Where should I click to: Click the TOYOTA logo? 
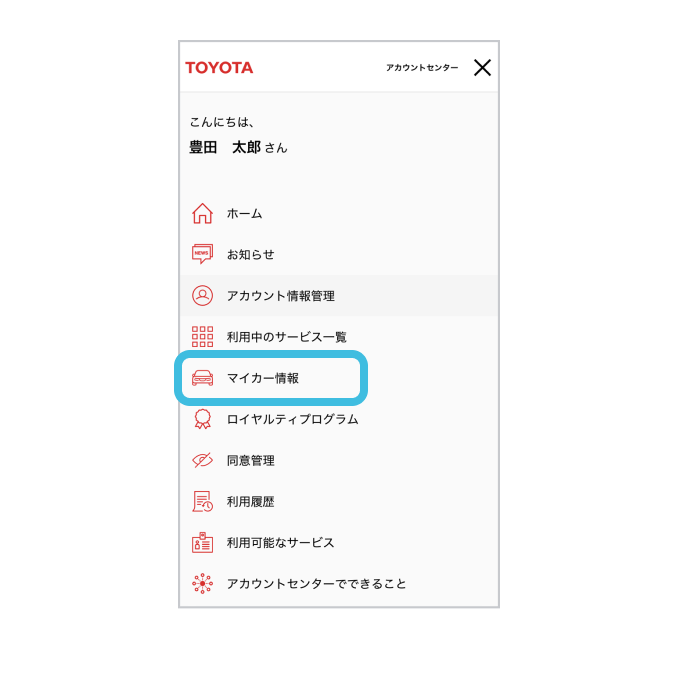[219, 68]
